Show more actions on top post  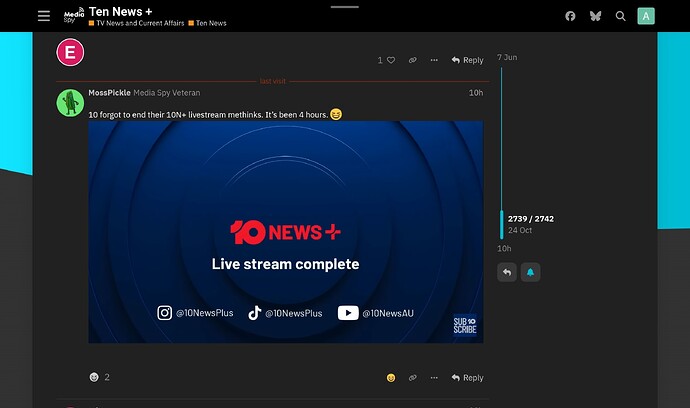coord(434,60)
